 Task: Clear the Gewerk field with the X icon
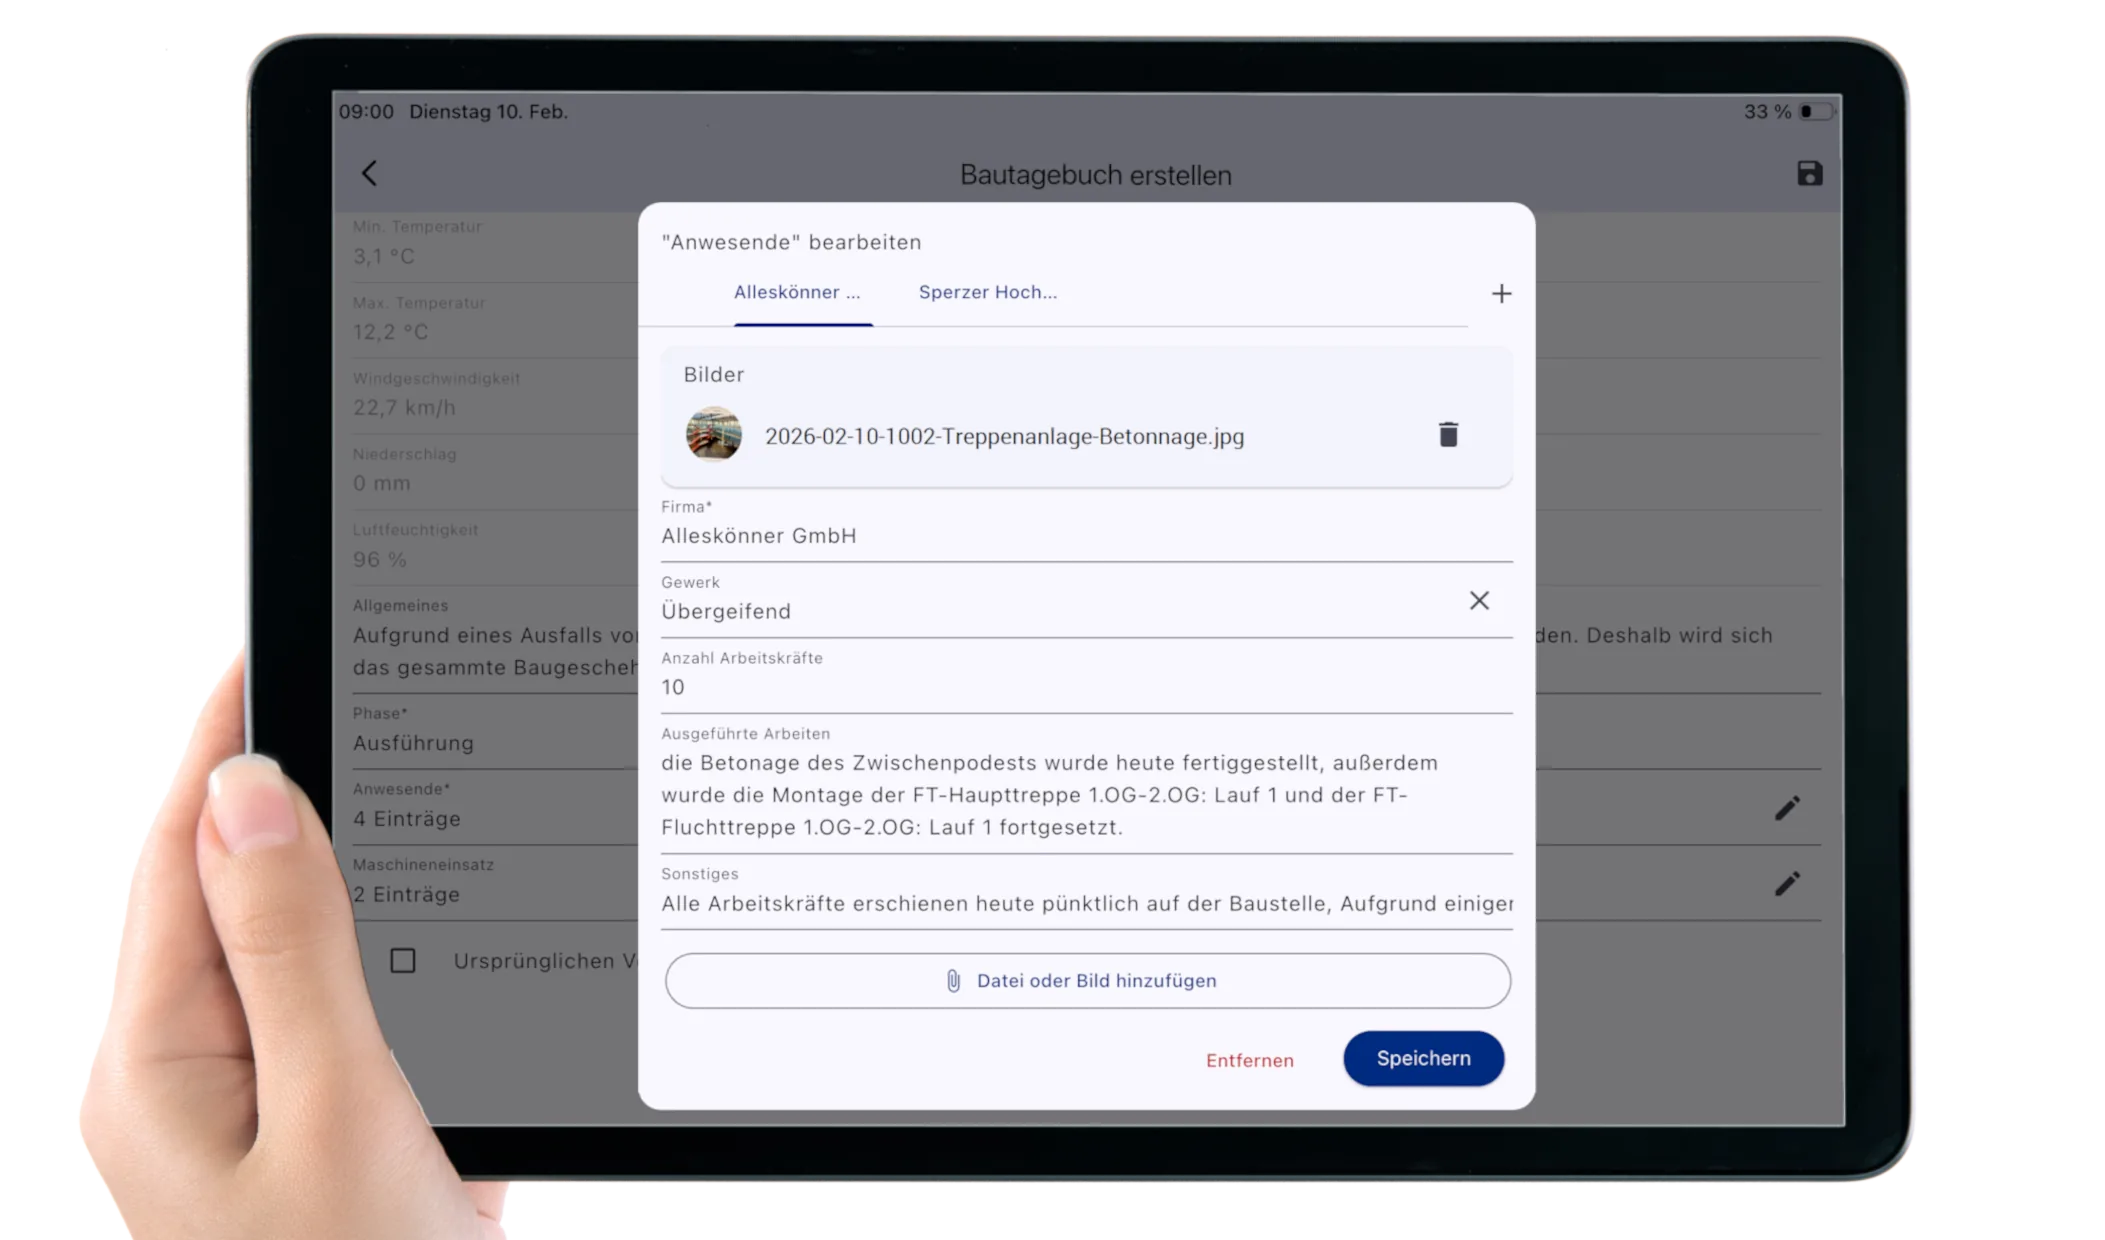(x=1478, y=600)
